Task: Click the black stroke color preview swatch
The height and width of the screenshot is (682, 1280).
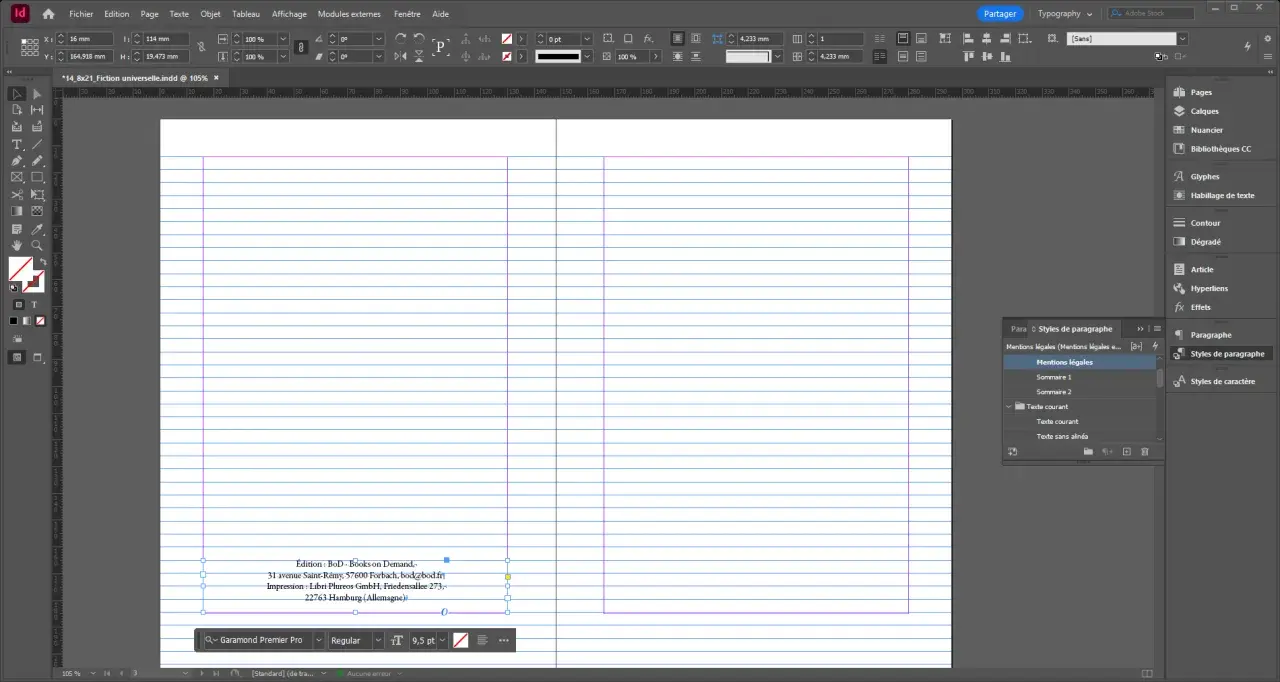Action: tap(558, 57)
